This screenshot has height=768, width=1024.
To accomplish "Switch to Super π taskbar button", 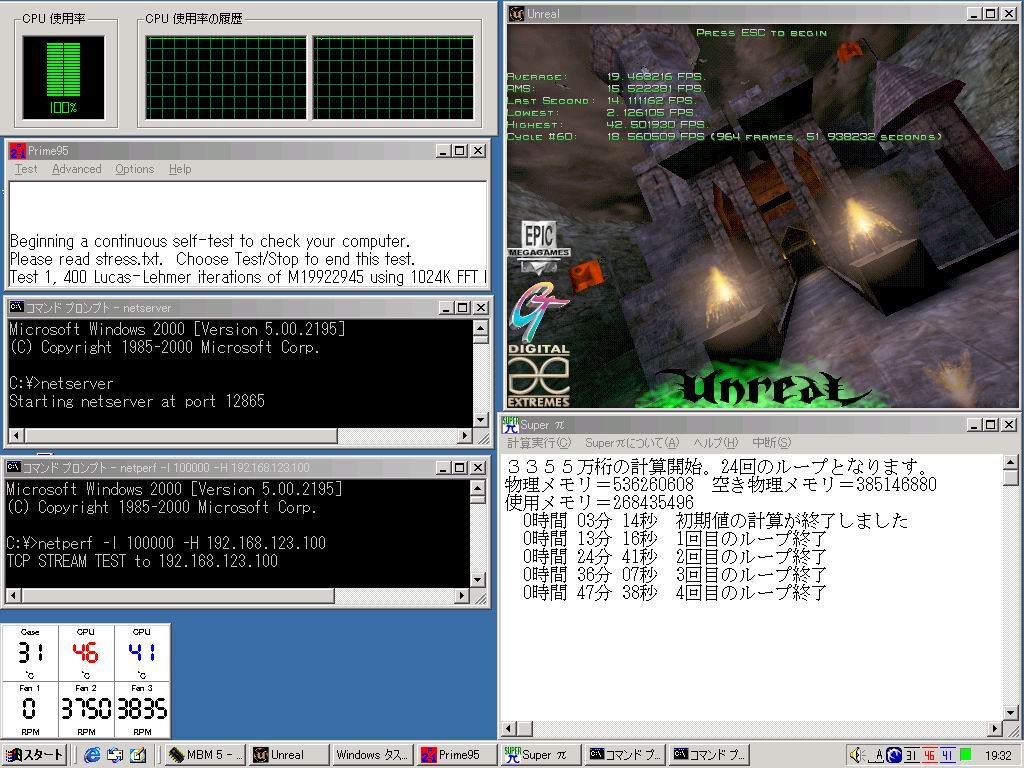I will 541,755.
